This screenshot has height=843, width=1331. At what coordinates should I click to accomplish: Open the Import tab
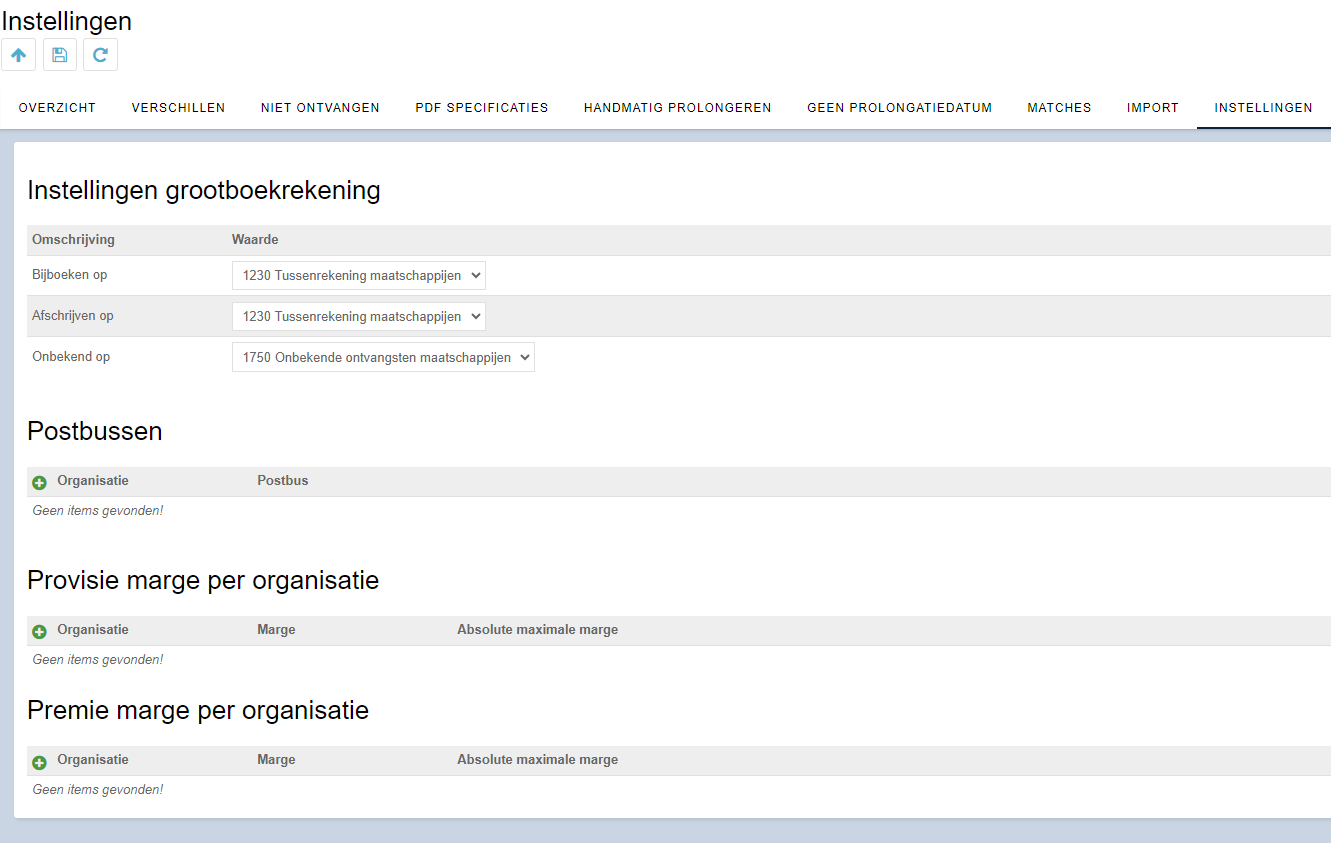tap(1153, 108)
